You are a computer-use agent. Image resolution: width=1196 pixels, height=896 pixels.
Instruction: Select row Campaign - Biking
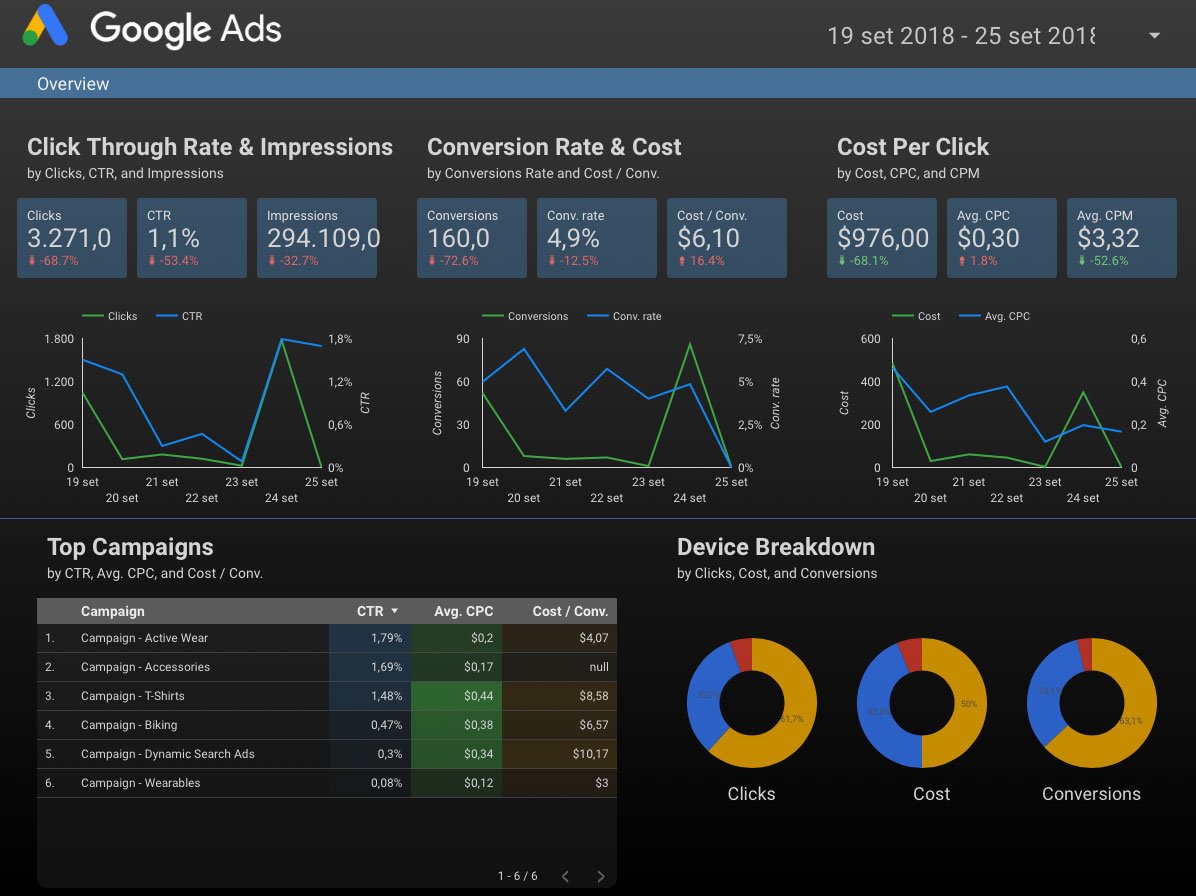[x=326, y=724]
